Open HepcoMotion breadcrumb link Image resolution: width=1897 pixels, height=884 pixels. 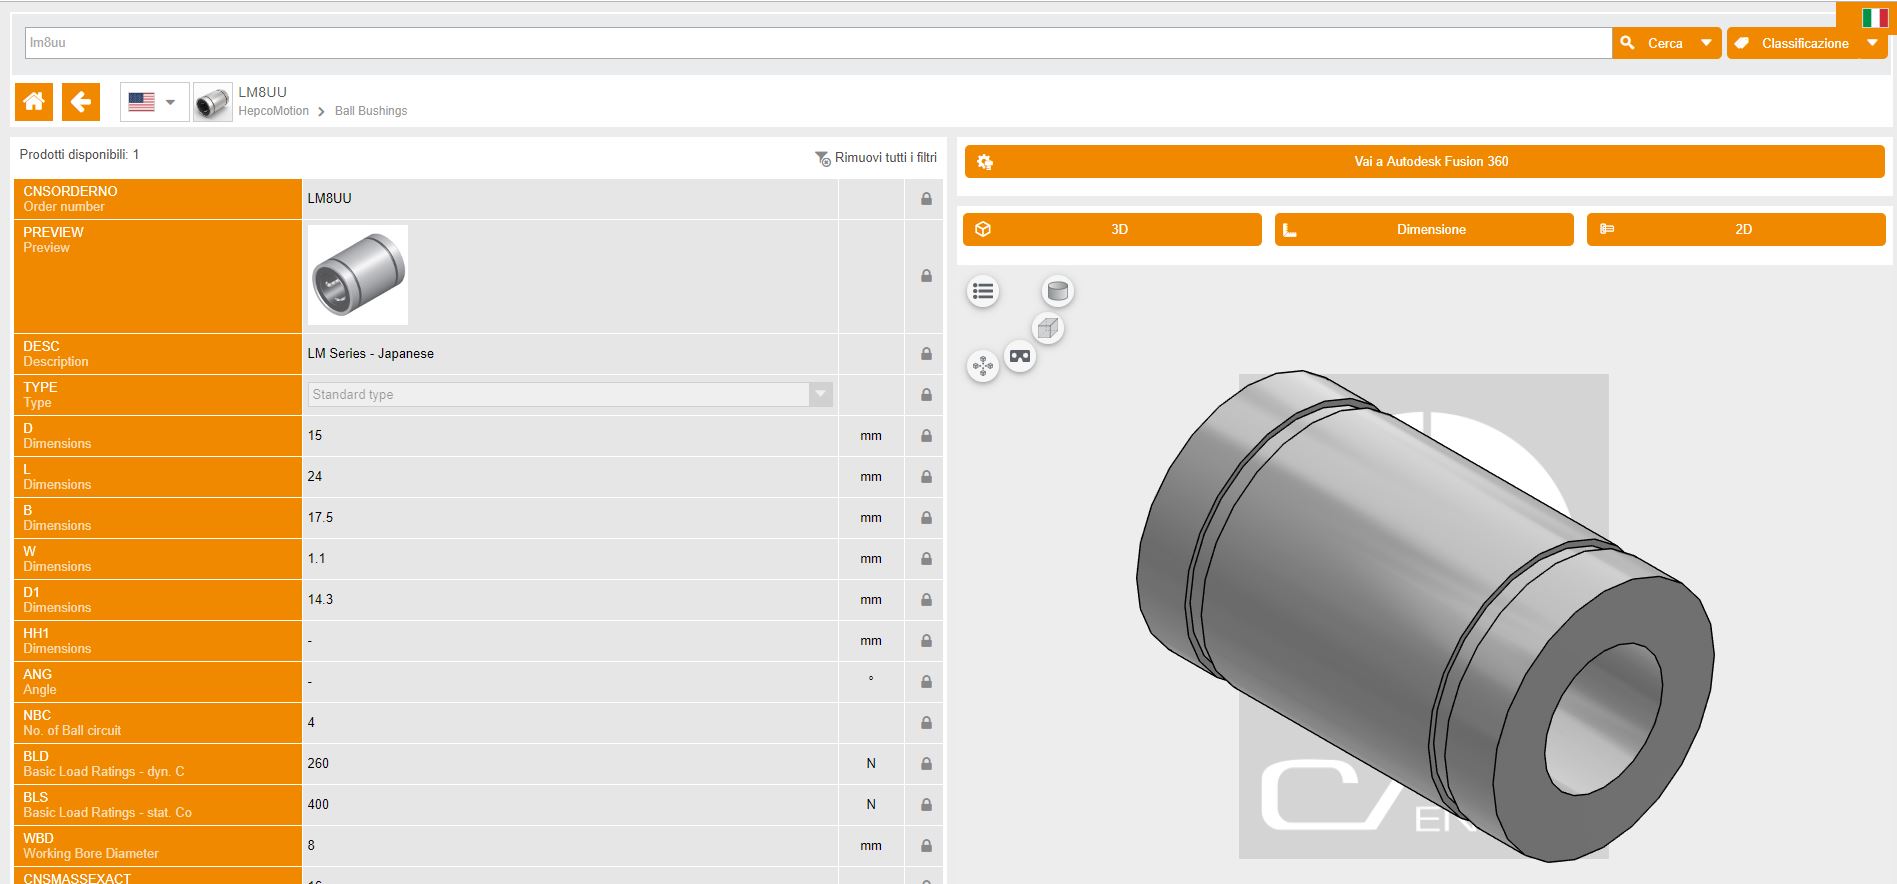click(x=273, y=111)
